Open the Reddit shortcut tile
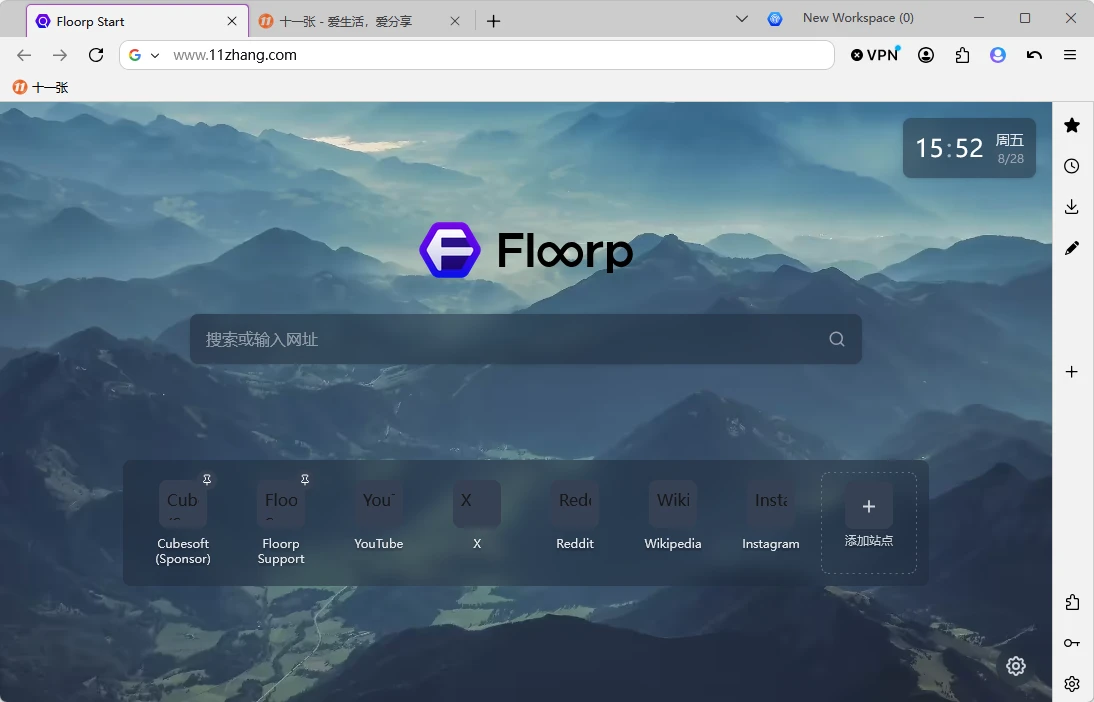The width and height of the screenshot is (1094, 702). [575, 516]
